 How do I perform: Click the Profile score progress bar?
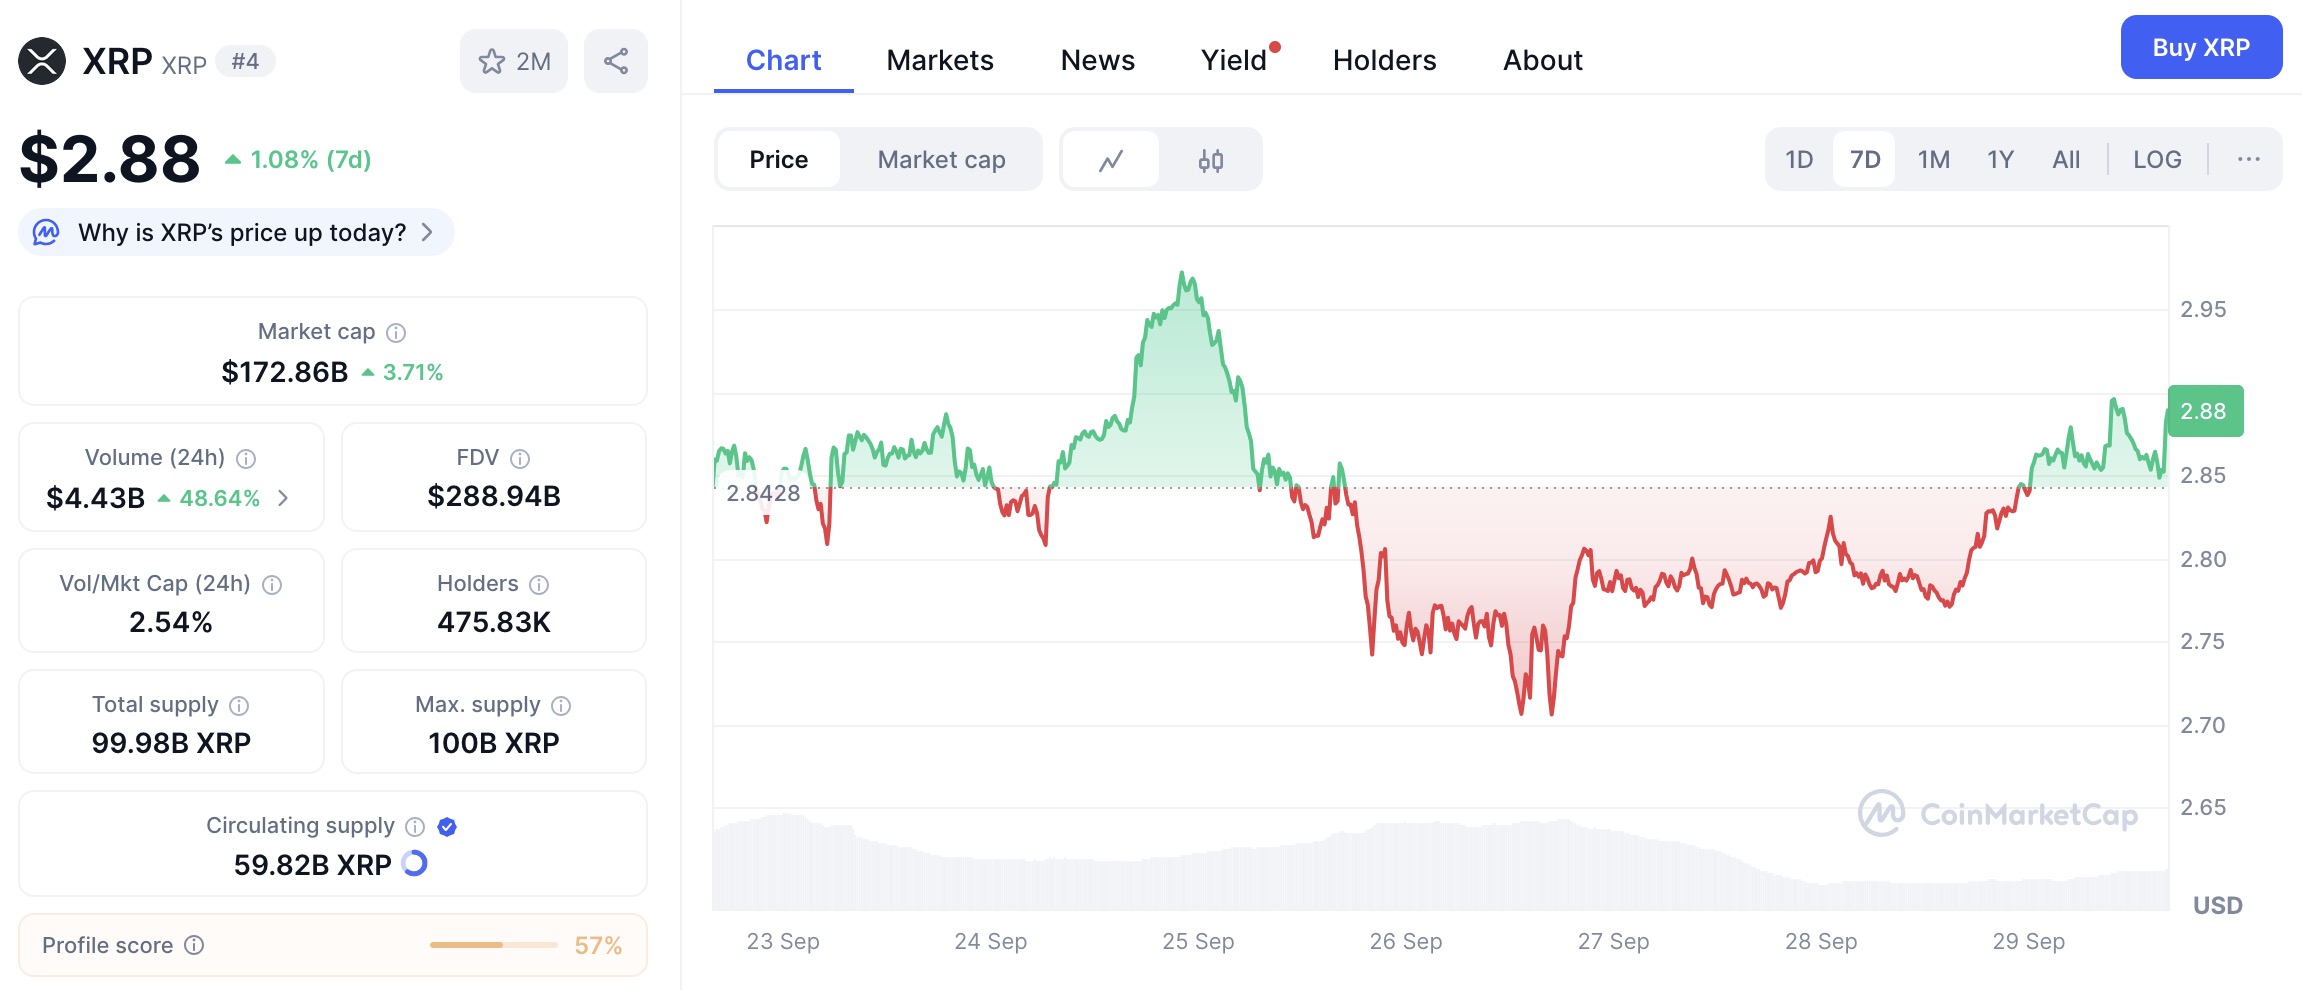(493, 945)
